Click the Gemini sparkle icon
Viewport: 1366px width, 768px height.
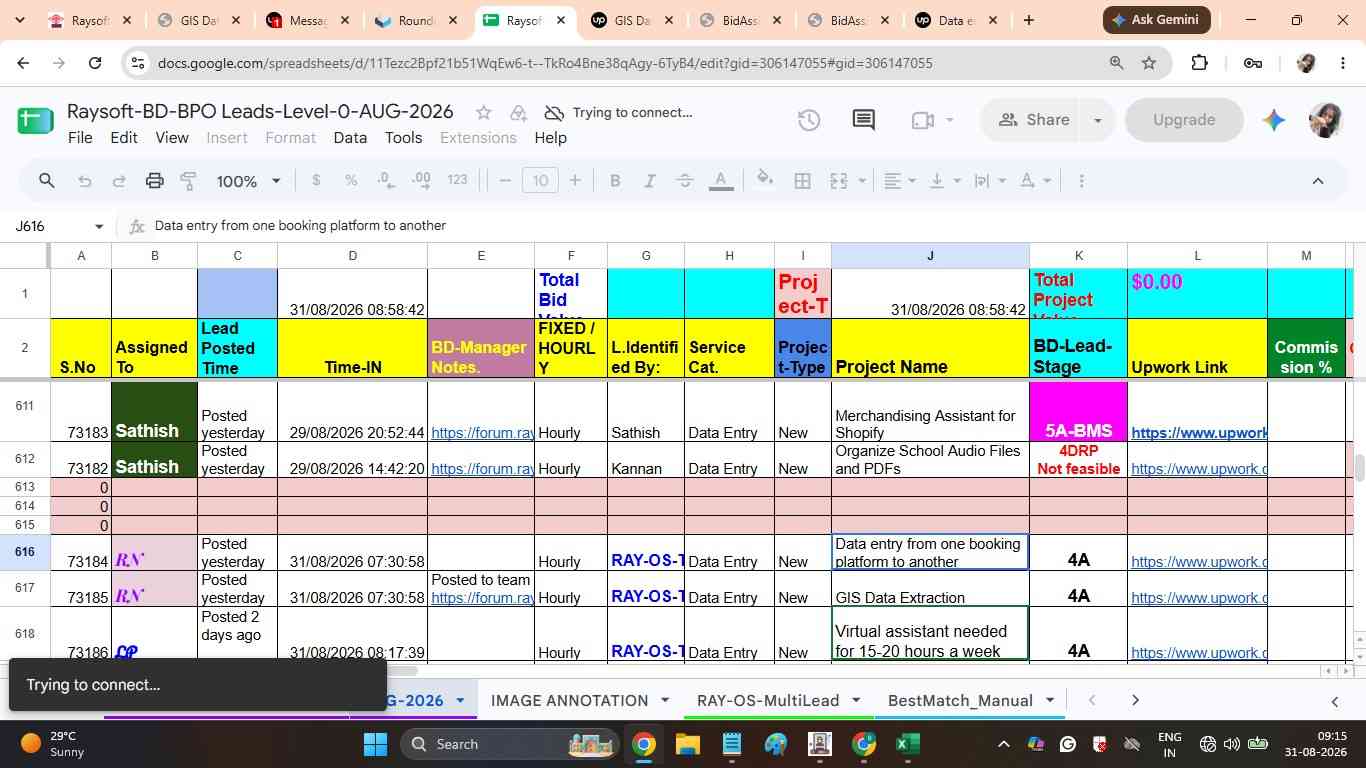click(1273, 120)
